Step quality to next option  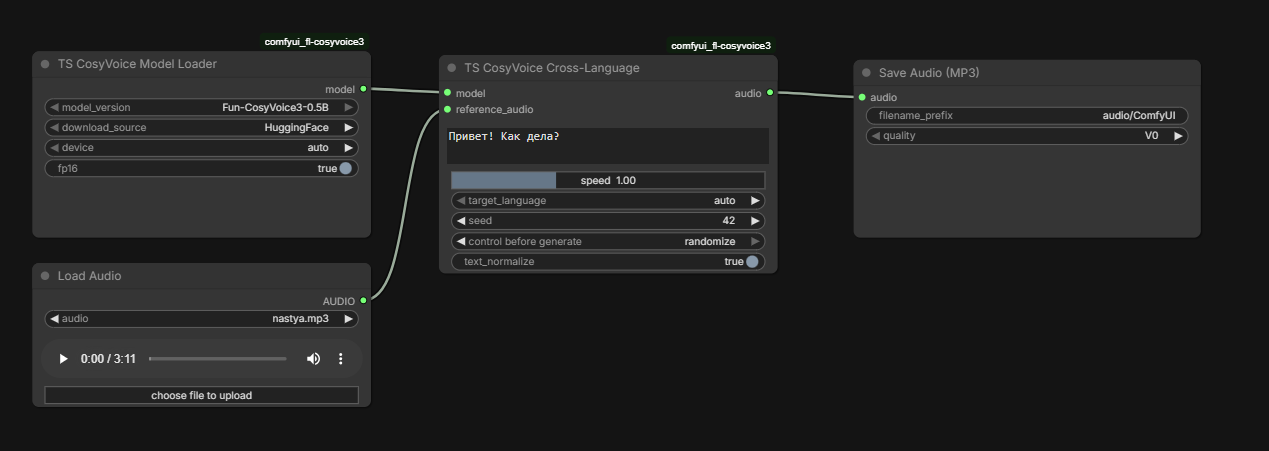[1179, 135]
